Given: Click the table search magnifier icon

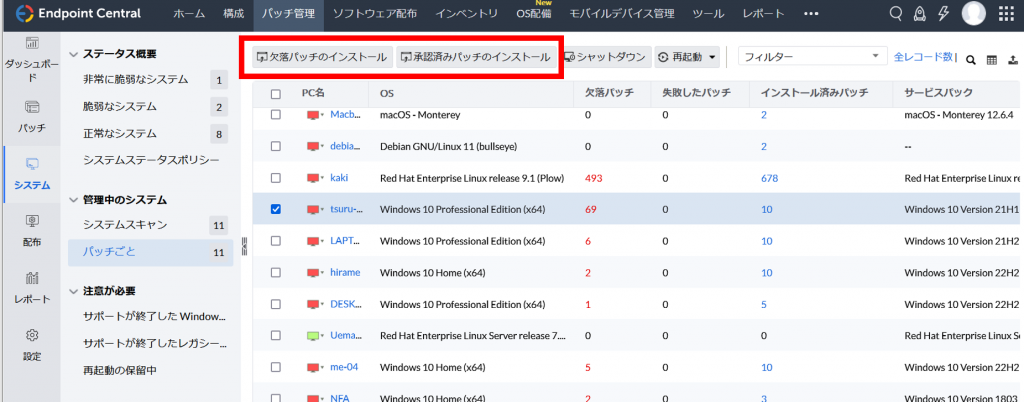Looking at the screenshot, I should pos(971,60).
